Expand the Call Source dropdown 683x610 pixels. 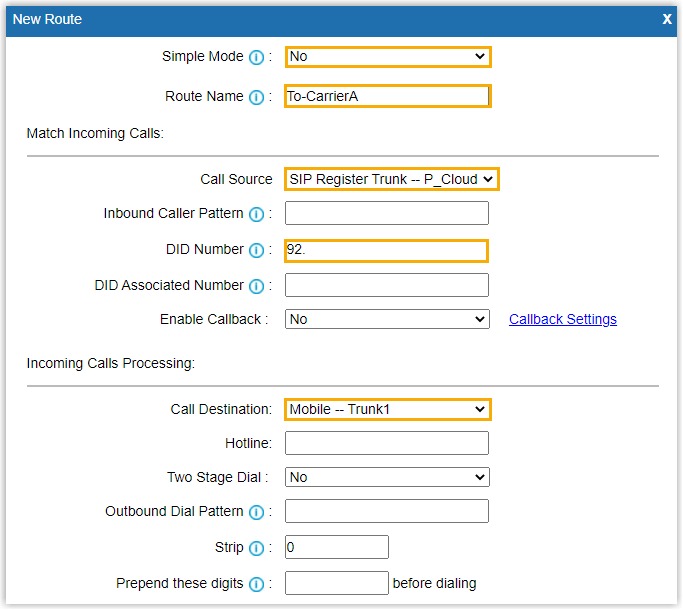pos(391,179)
